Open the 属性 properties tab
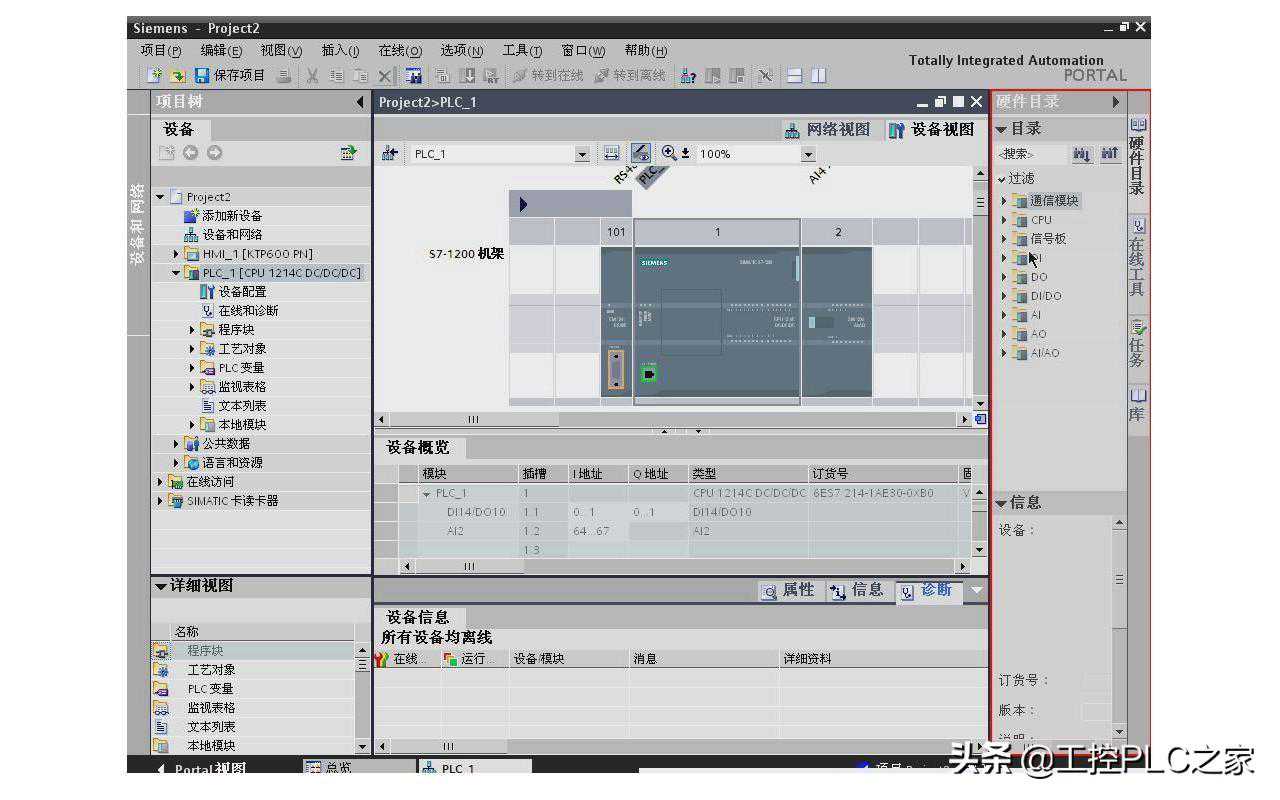 click(x=788, y=591)
